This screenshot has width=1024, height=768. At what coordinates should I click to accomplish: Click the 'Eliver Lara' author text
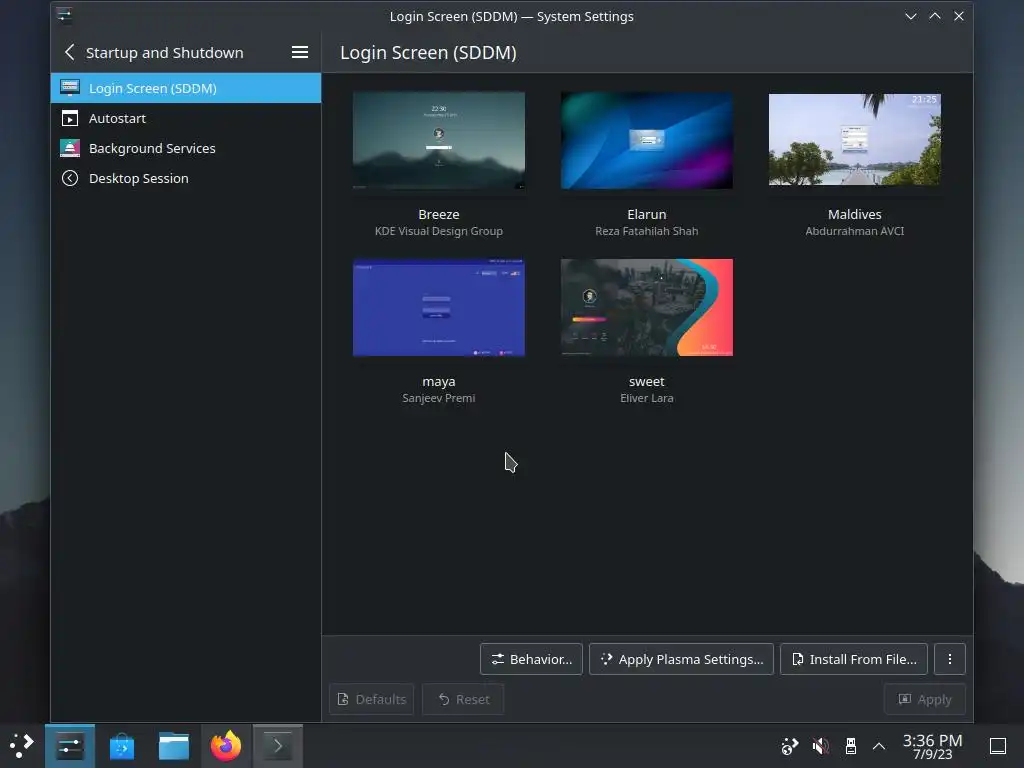(x=647, y=398)
